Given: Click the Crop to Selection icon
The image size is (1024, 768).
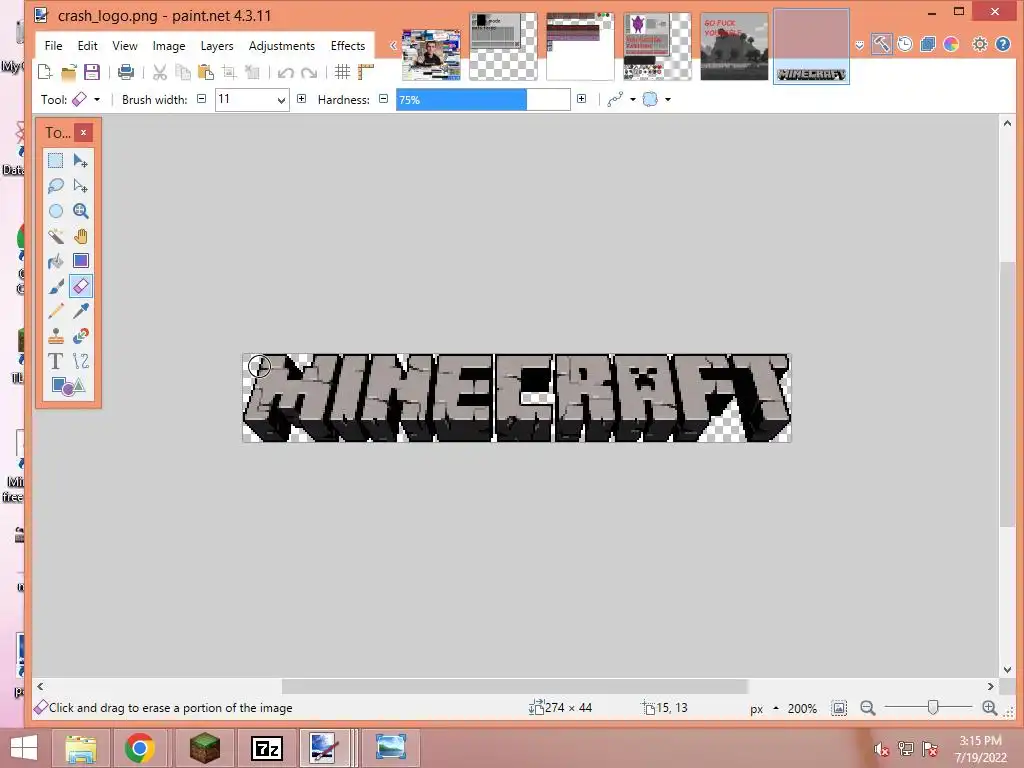Looking at the screenshot, I should [x=229, y=72].
